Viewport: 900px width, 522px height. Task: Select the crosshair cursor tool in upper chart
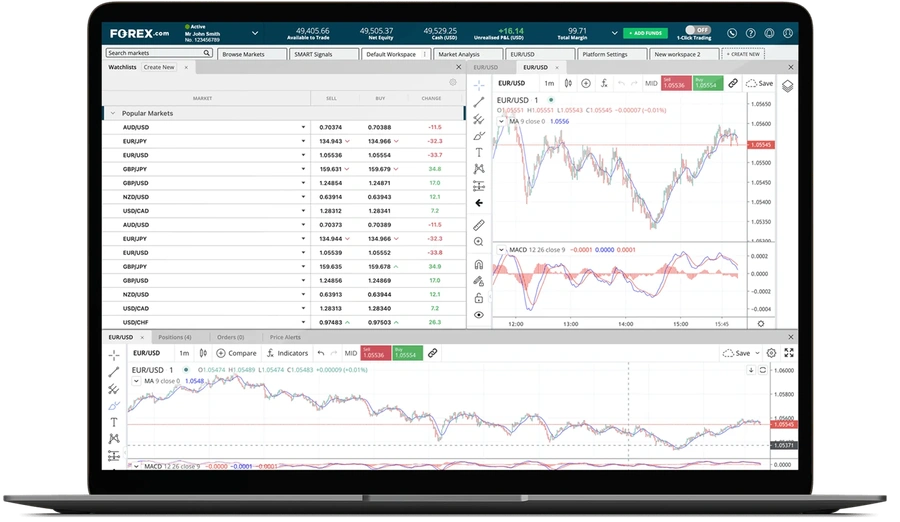(479, 86)
